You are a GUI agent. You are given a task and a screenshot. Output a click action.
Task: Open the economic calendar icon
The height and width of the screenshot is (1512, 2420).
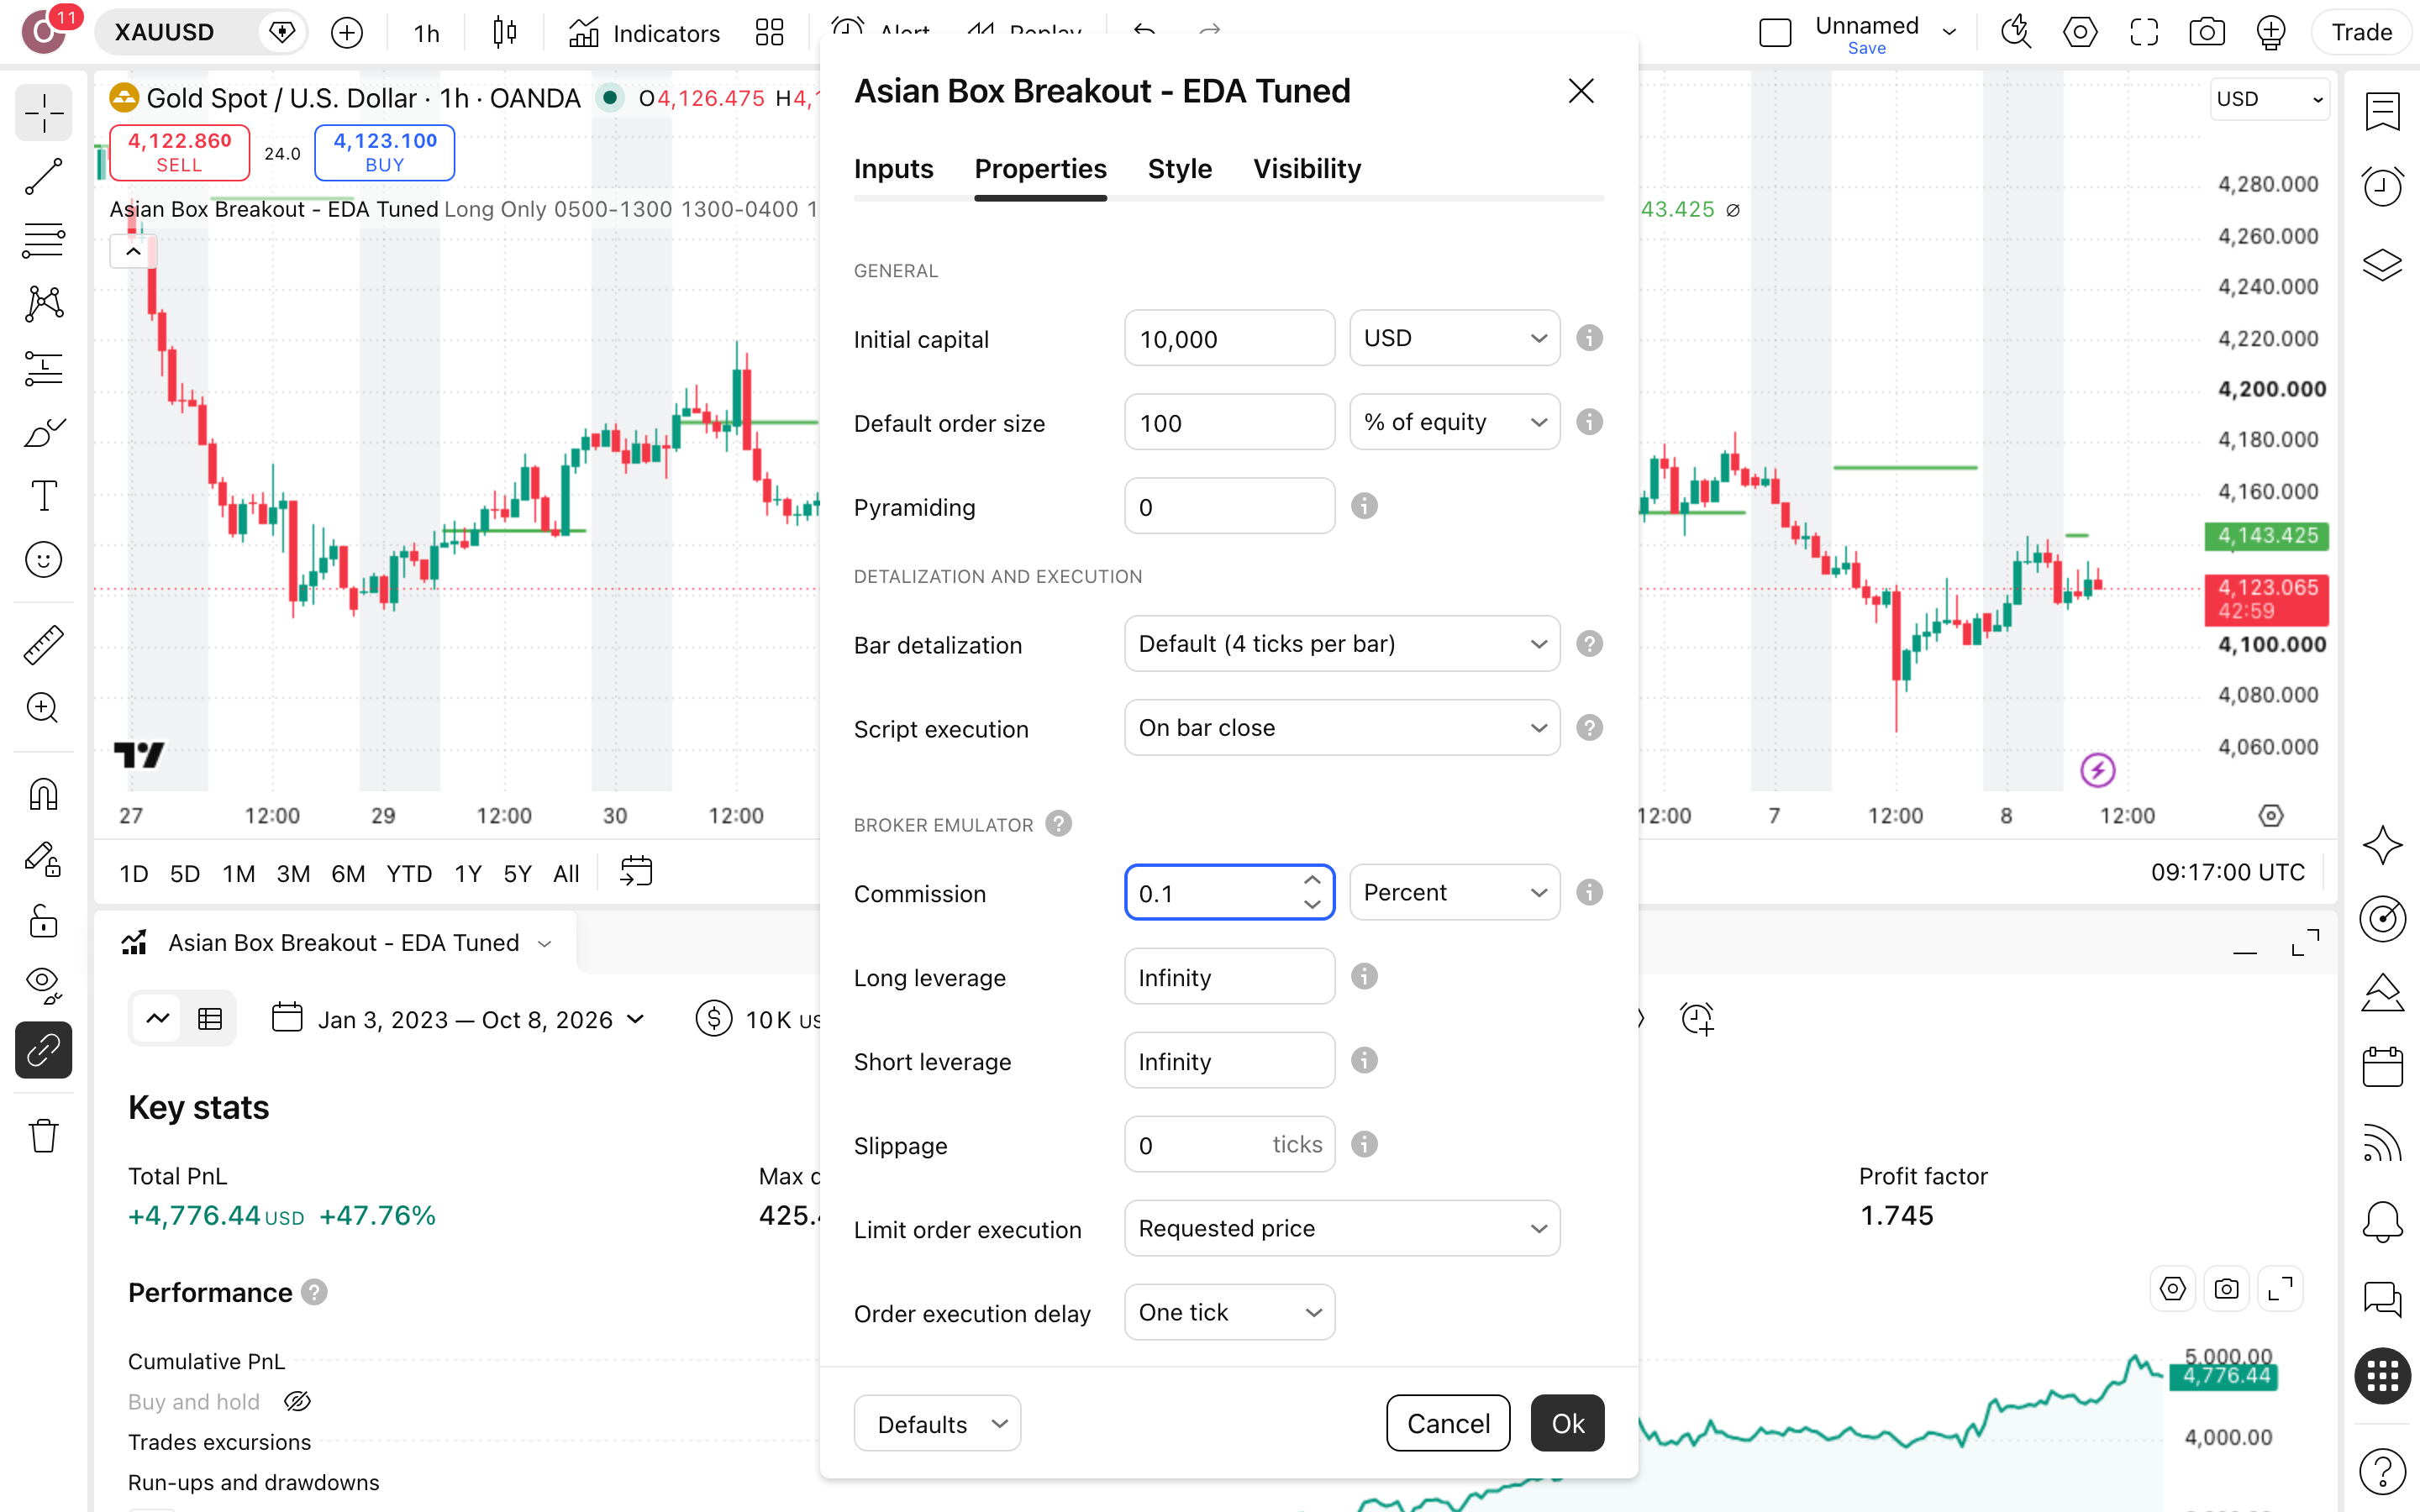pyautogui.click(x=2383, y=1066)
